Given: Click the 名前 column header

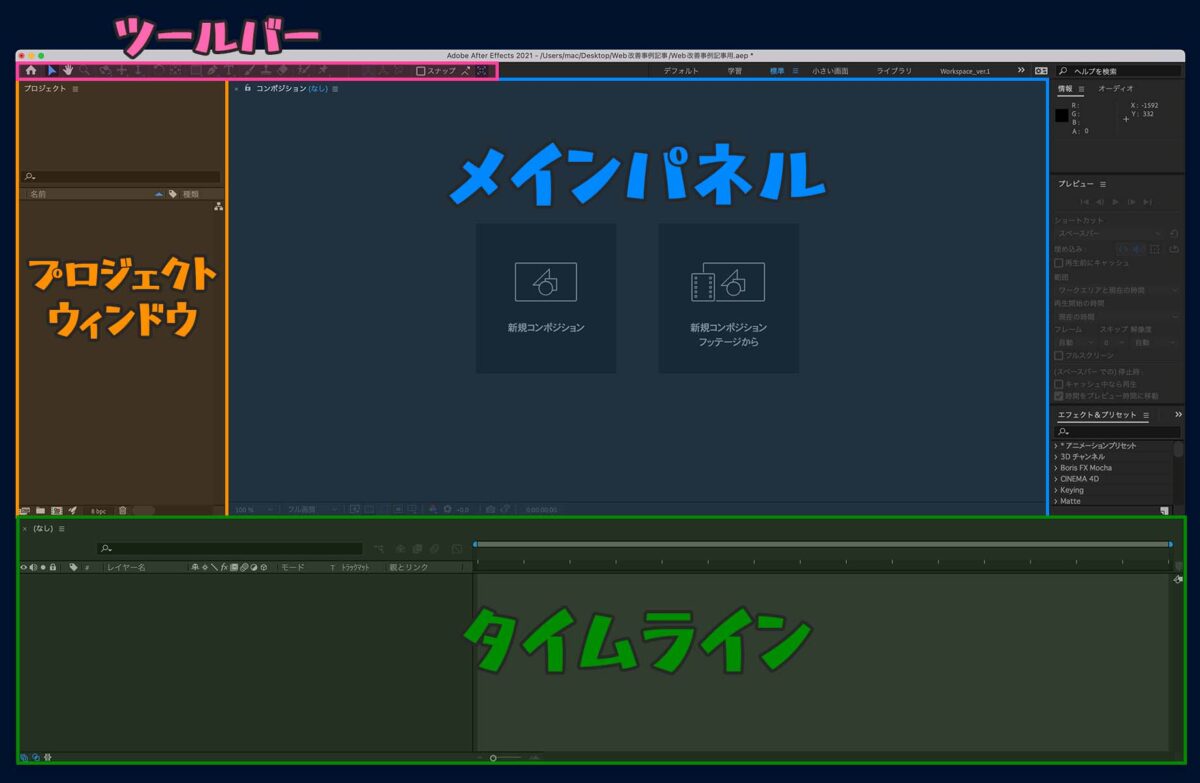Looking at the screenshot, I should click(x=38, y=194).
